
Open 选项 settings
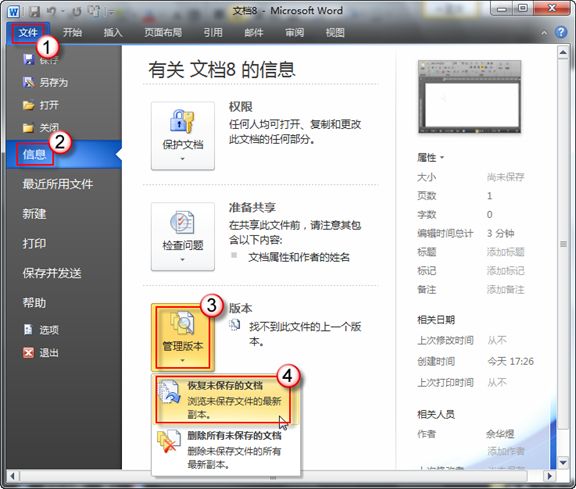pos(49,330)
